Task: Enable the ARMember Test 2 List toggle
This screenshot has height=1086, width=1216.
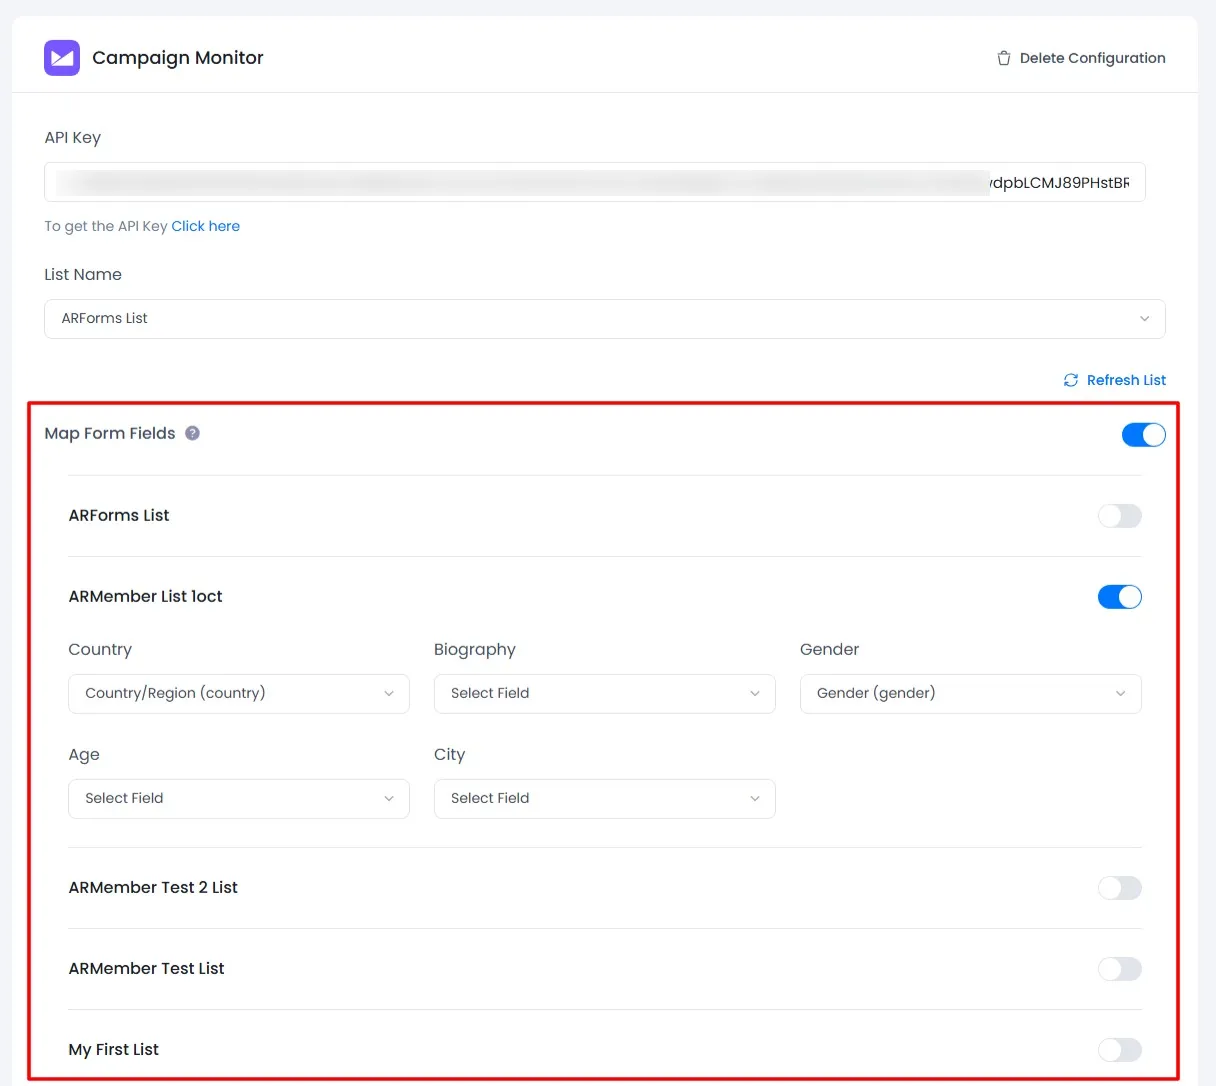Action: pos(1119,888)
